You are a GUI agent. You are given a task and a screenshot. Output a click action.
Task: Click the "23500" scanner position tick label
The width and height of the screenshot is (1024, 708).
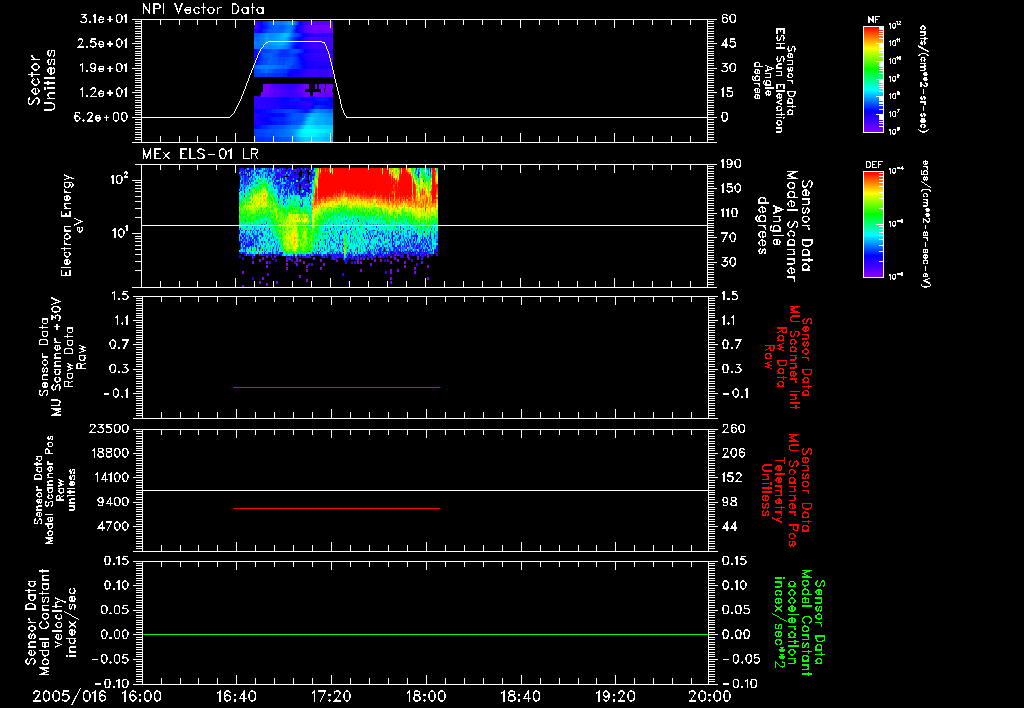108,428
